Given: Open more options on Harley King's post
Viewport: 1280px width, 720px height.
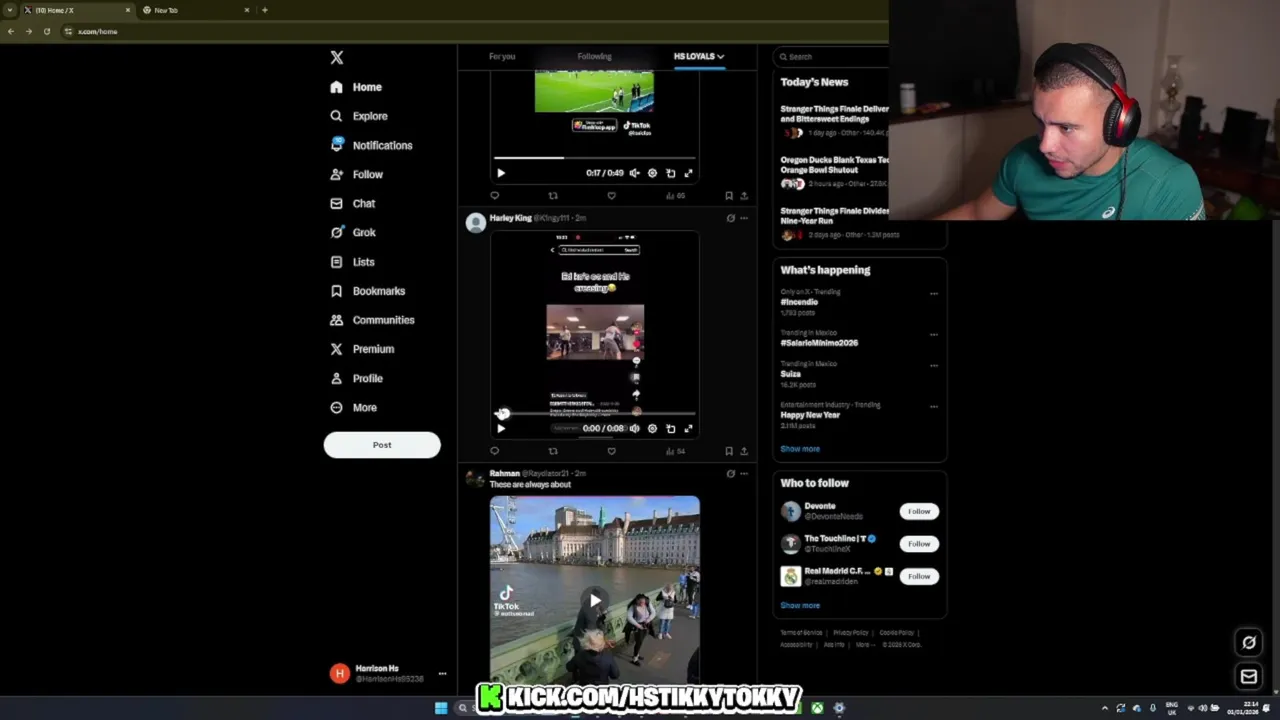Looking at the screenshot, I should 743,218.
